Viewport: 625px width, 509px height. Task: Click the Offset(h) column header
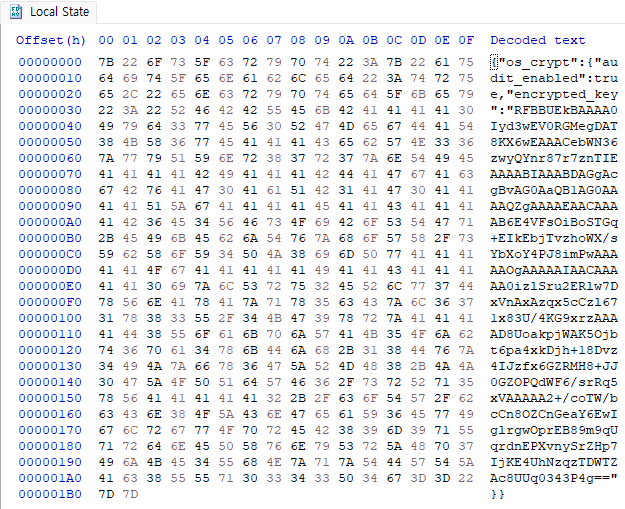click(x=51, y=40)
